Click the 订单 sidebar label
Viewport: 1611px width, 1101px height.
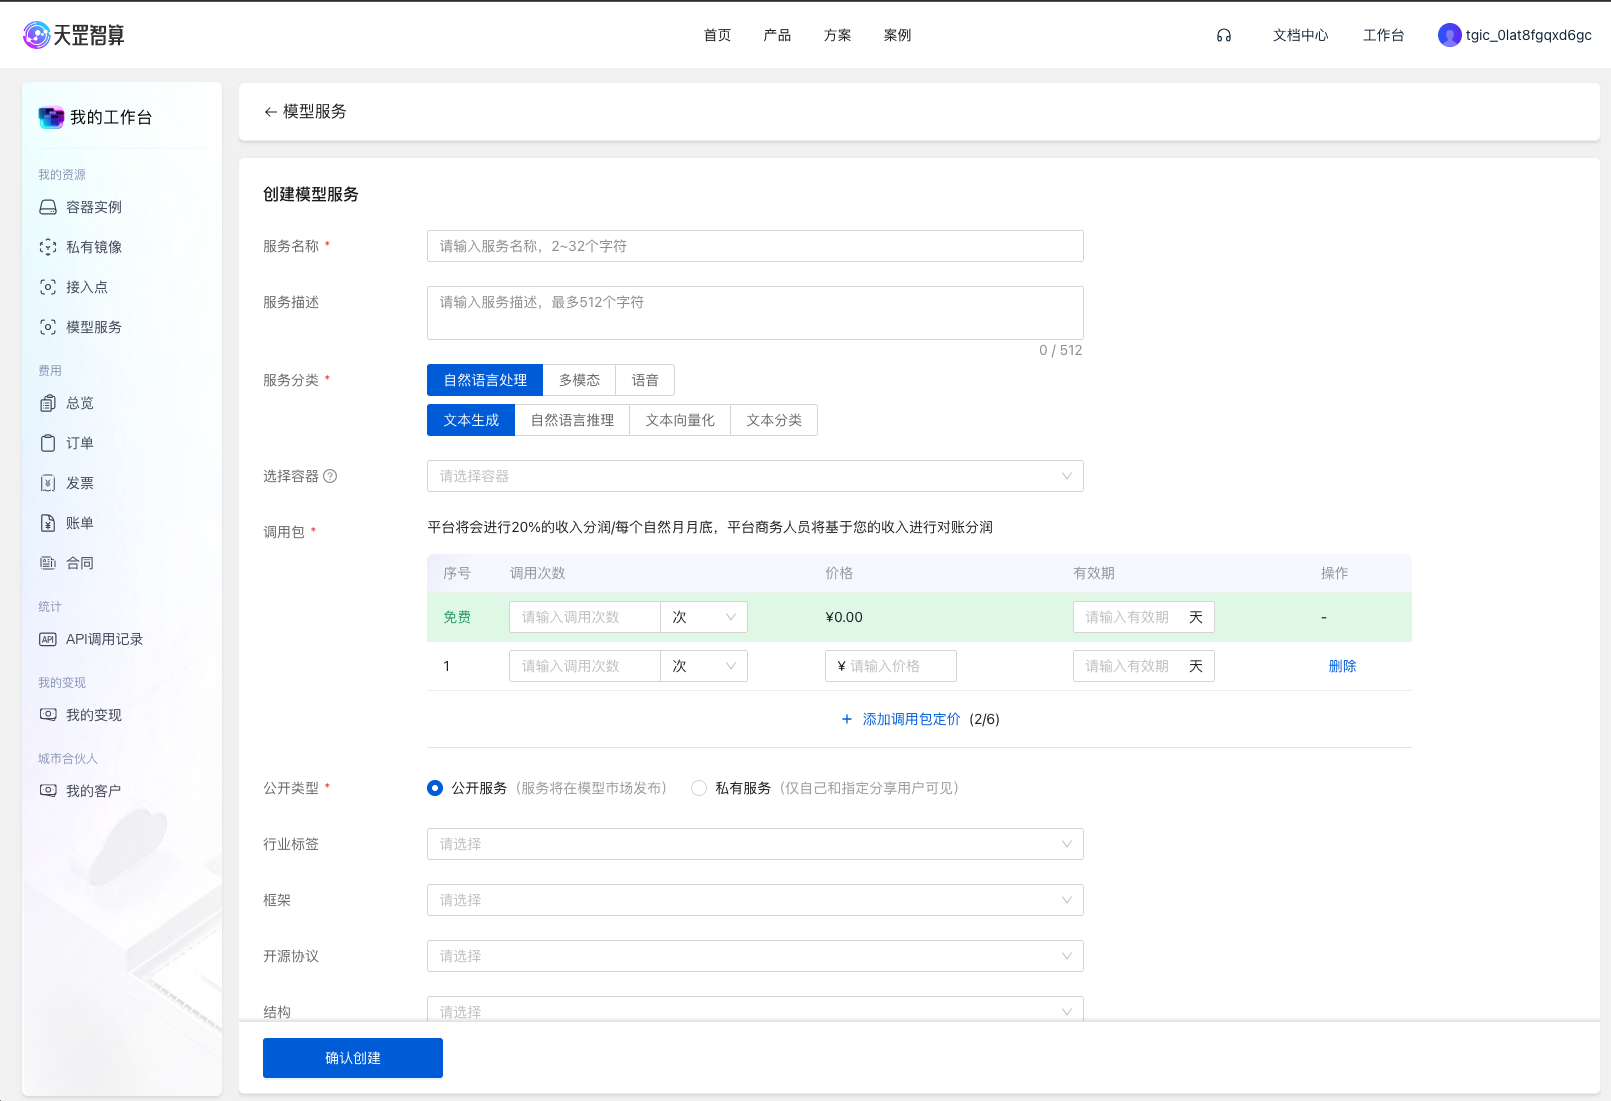click(x=80, y=443)
